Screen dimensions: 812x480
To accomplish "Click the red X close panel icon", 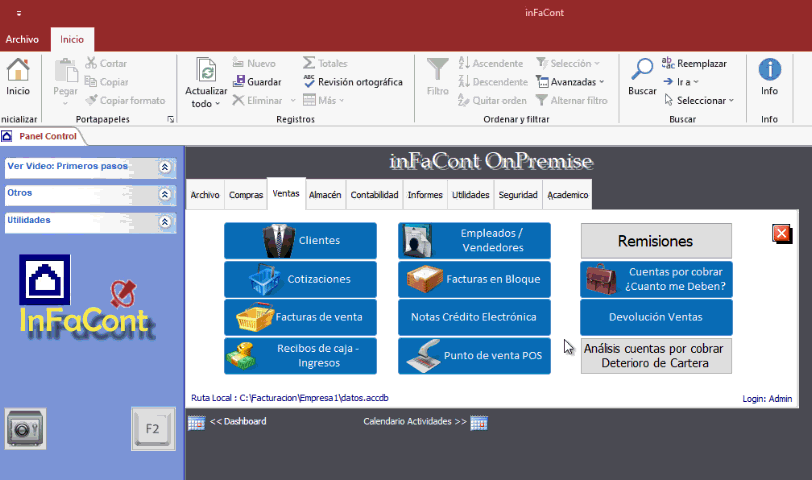I will pyautogui.click(x=781, y=234).
